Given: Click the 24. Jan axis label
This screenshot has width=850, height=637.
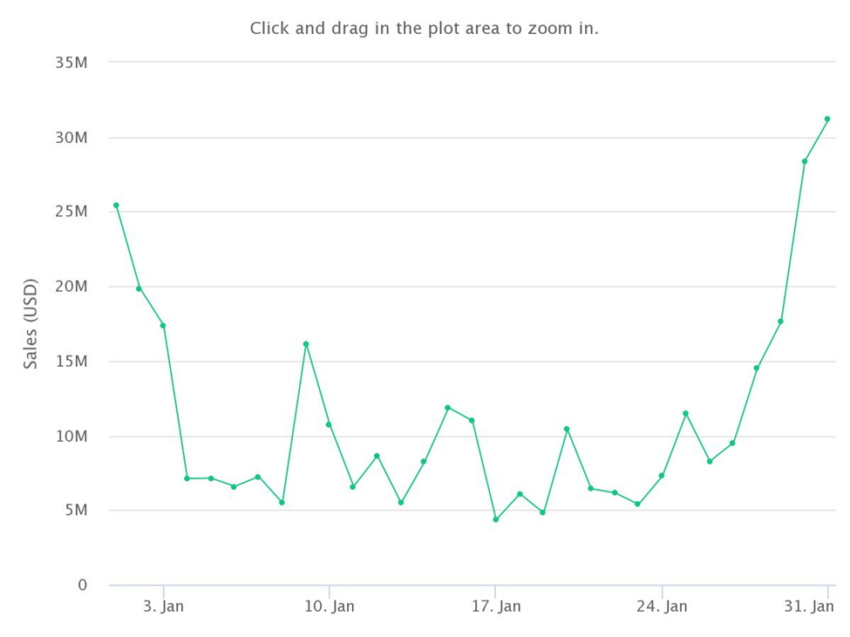Looking at the screenshot, I should pyautogui.click(x=662, y=606).
